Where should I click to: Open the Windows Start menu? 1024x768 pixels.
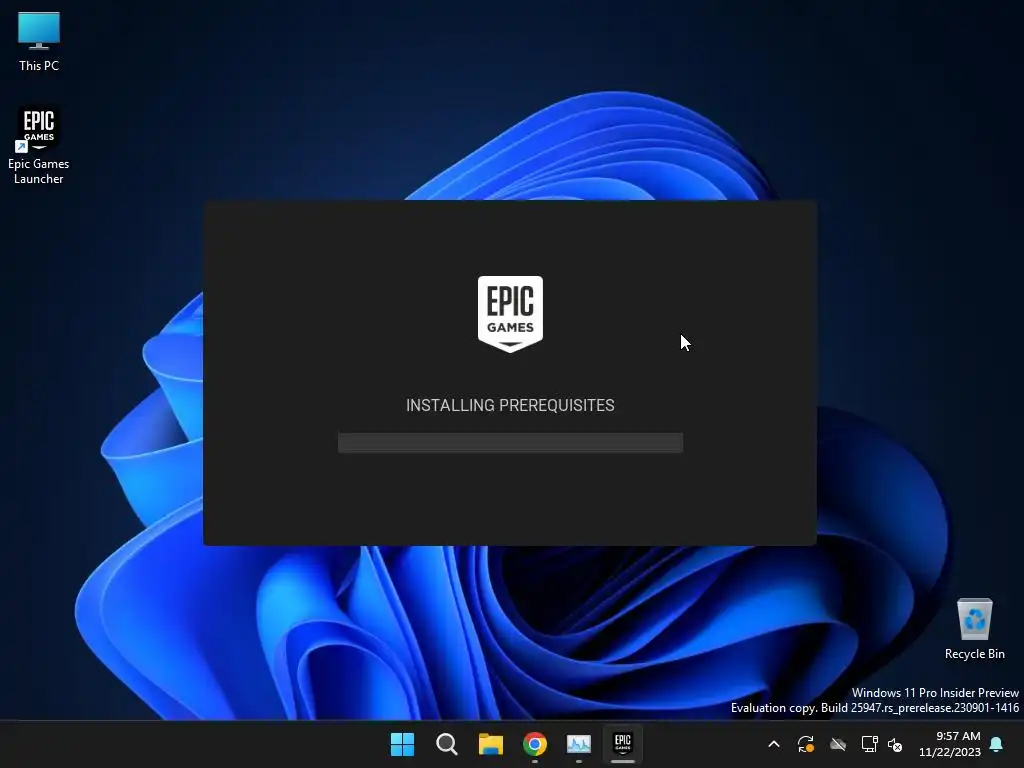(x=402, y=744)
